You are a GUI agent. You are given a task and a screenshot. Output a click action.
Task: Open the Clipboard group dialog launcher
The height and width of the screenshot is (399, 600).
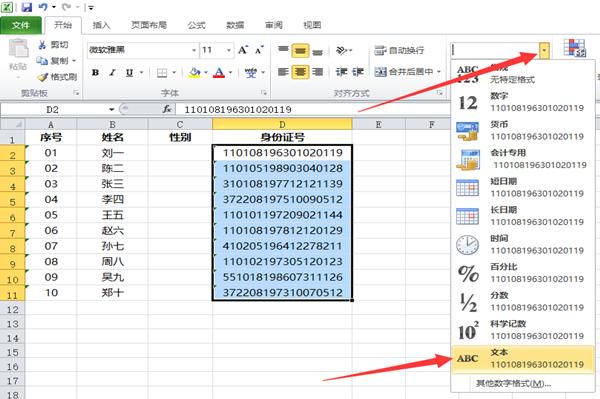coord(76,93)
